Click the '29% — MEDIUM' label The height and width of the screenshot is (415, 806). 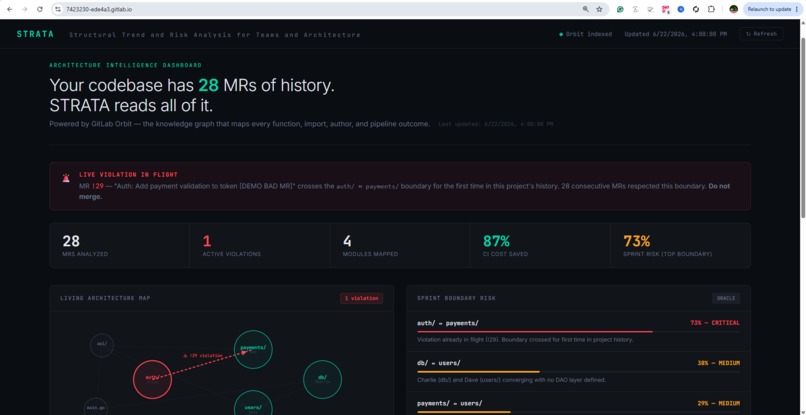719,403
